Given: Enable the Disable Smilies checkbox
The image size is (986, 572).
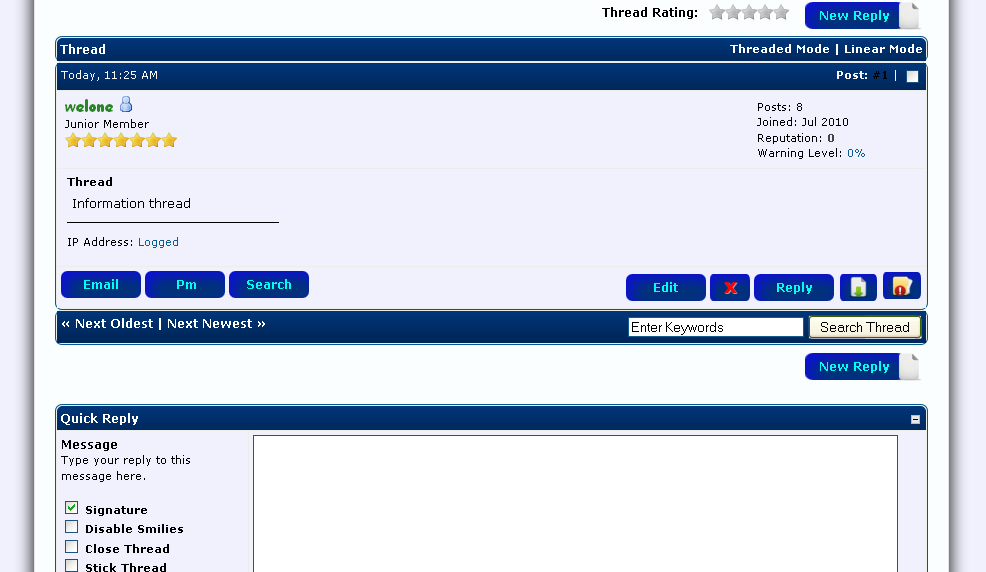Looking at the screenshot, I should [x=72, y=527].
